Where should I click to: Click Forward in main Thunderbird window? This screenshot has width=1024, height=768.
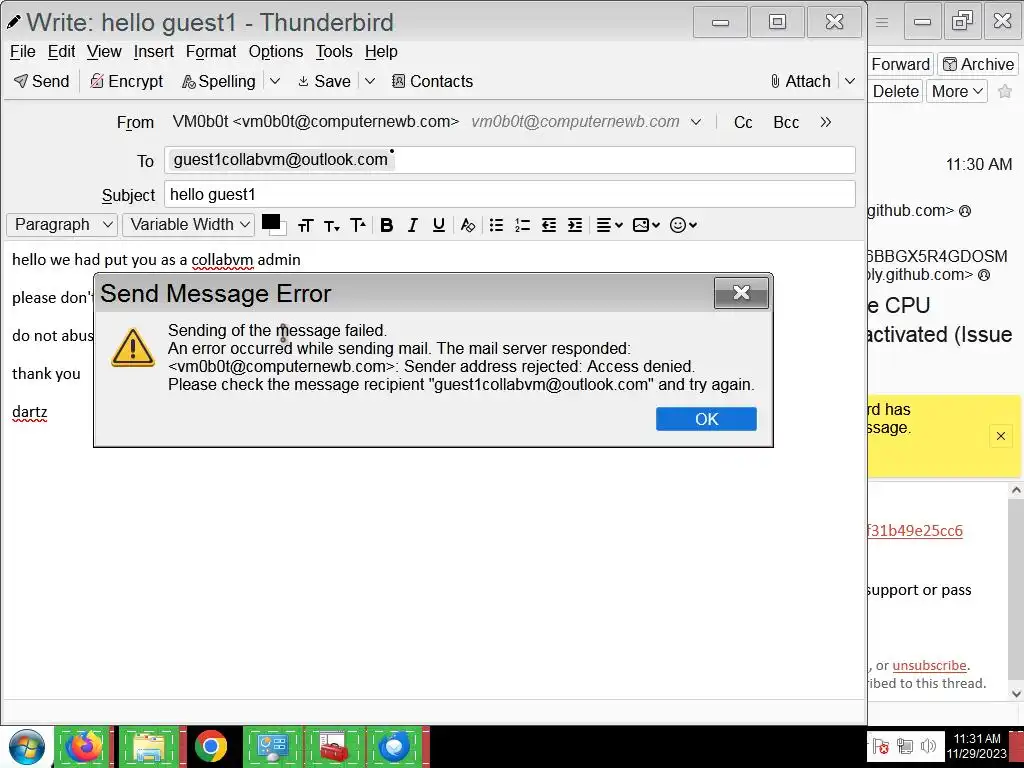(901, 64)
